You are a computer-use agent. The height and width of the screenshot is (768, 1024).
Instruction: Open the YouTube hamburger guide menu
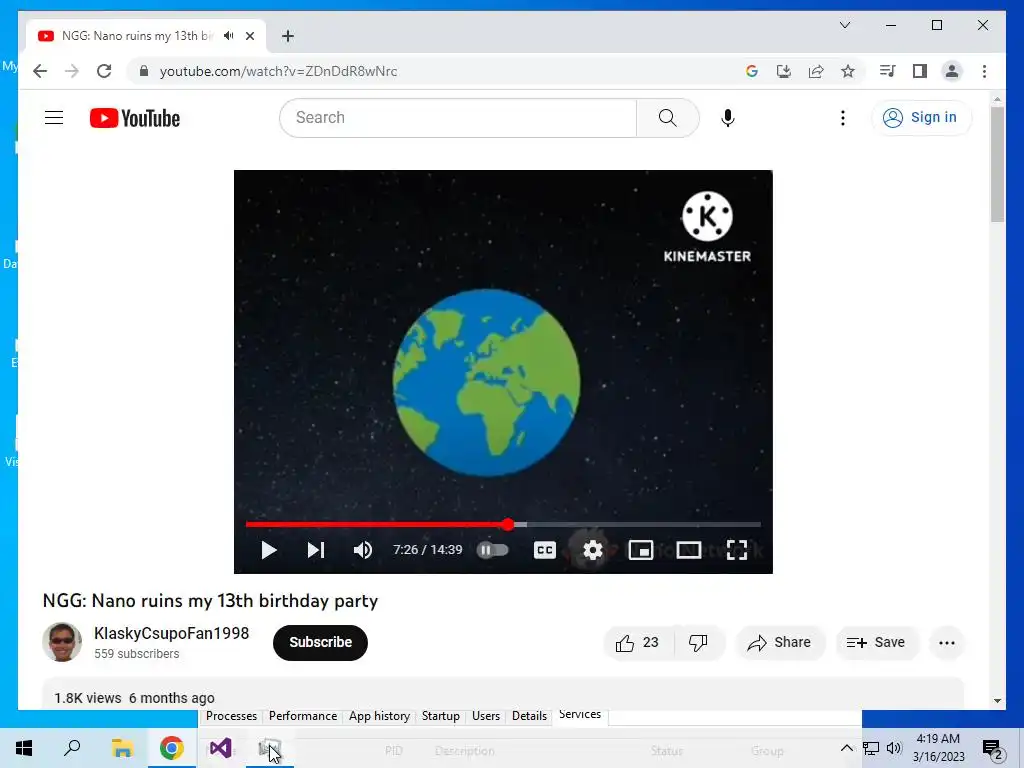click(x=54, y=118)
